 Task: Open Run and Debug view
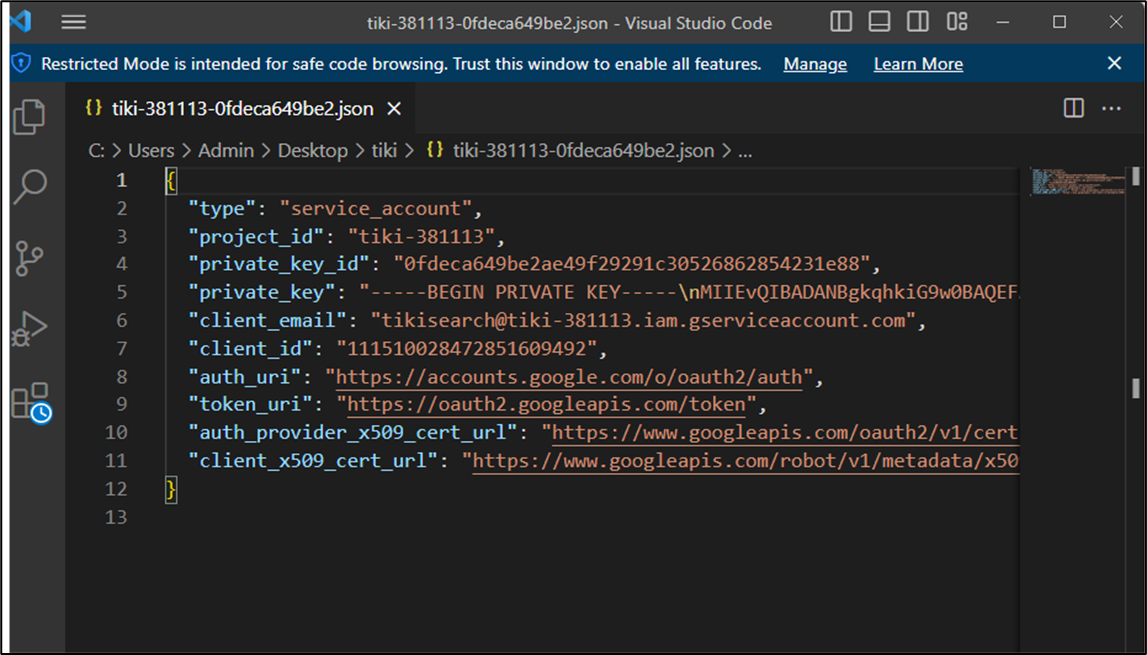(x=29, y=329)
